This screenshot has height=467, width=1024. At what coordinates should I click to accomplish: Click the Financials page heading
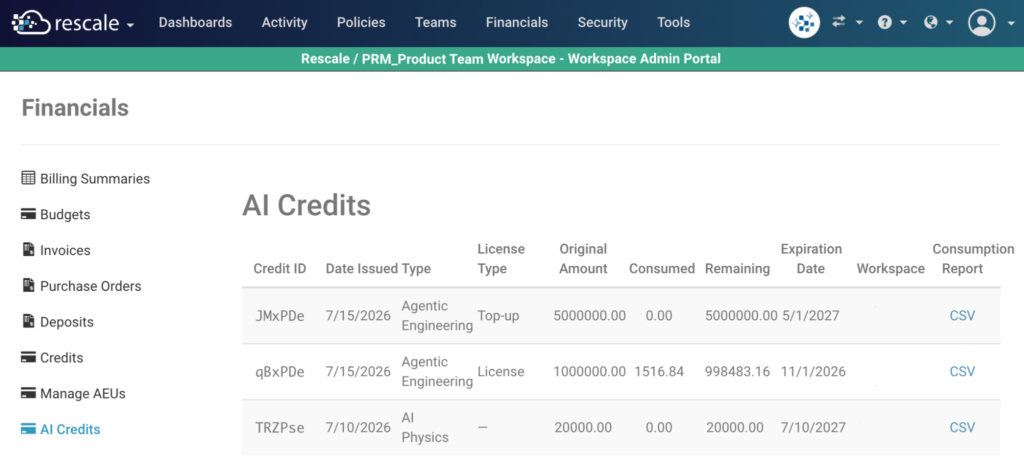75,108
